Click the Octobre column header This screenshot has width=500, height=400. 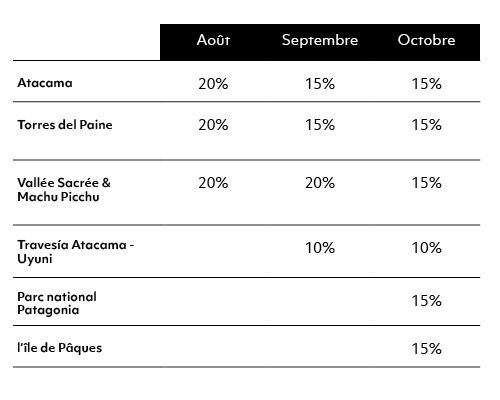point(426,40)
